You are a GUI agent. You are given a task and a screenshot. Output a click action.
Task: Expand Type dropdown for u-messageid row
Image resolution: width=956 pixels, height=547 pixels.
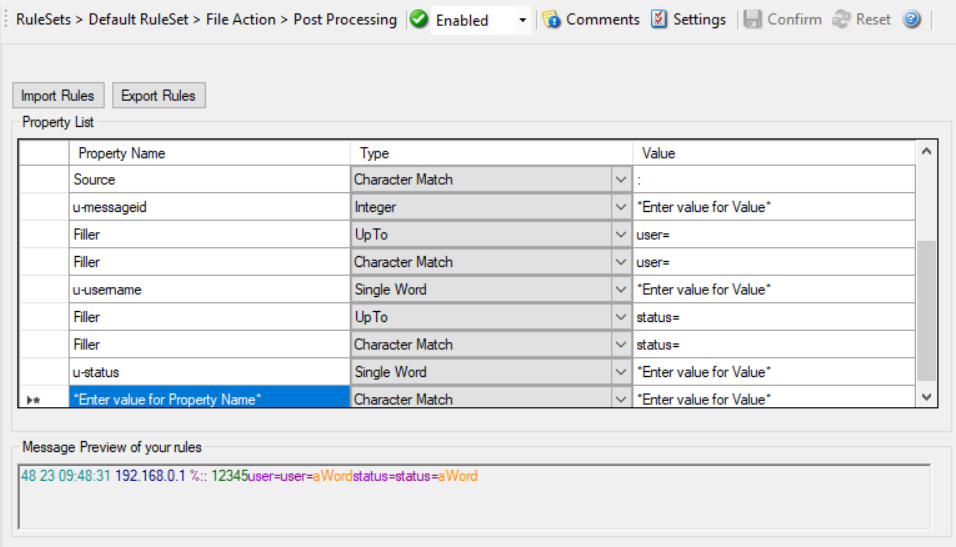coord(620,207)
